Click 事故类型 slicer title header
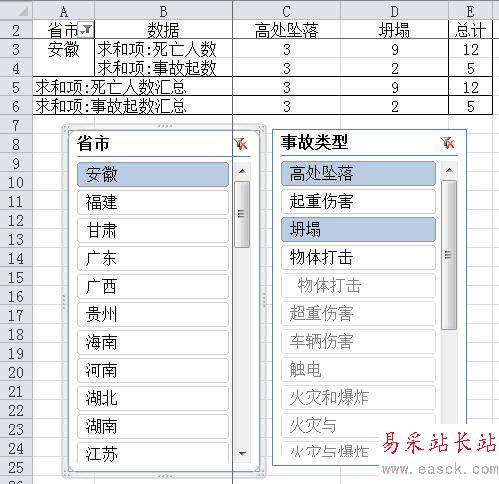The height and width of the screenshot is (484, 499). (x=314, y=142)
